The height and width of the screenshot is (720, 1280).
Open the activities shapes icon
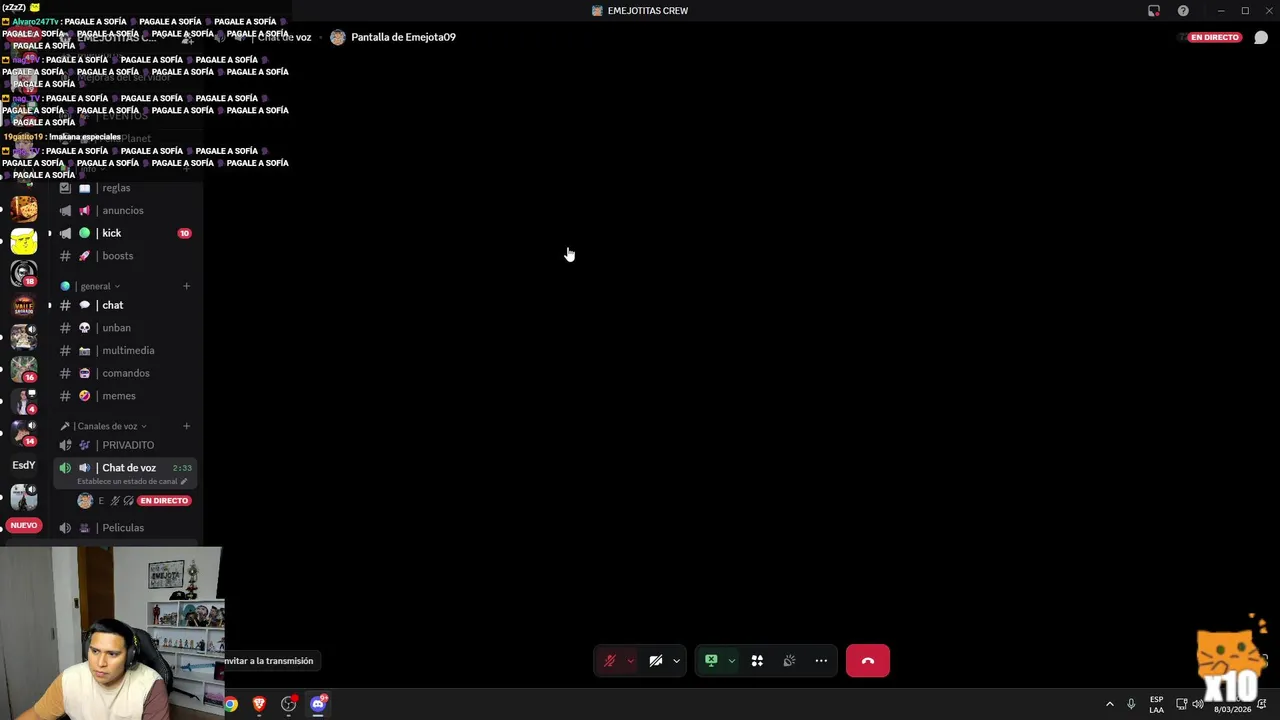point(757,661)
